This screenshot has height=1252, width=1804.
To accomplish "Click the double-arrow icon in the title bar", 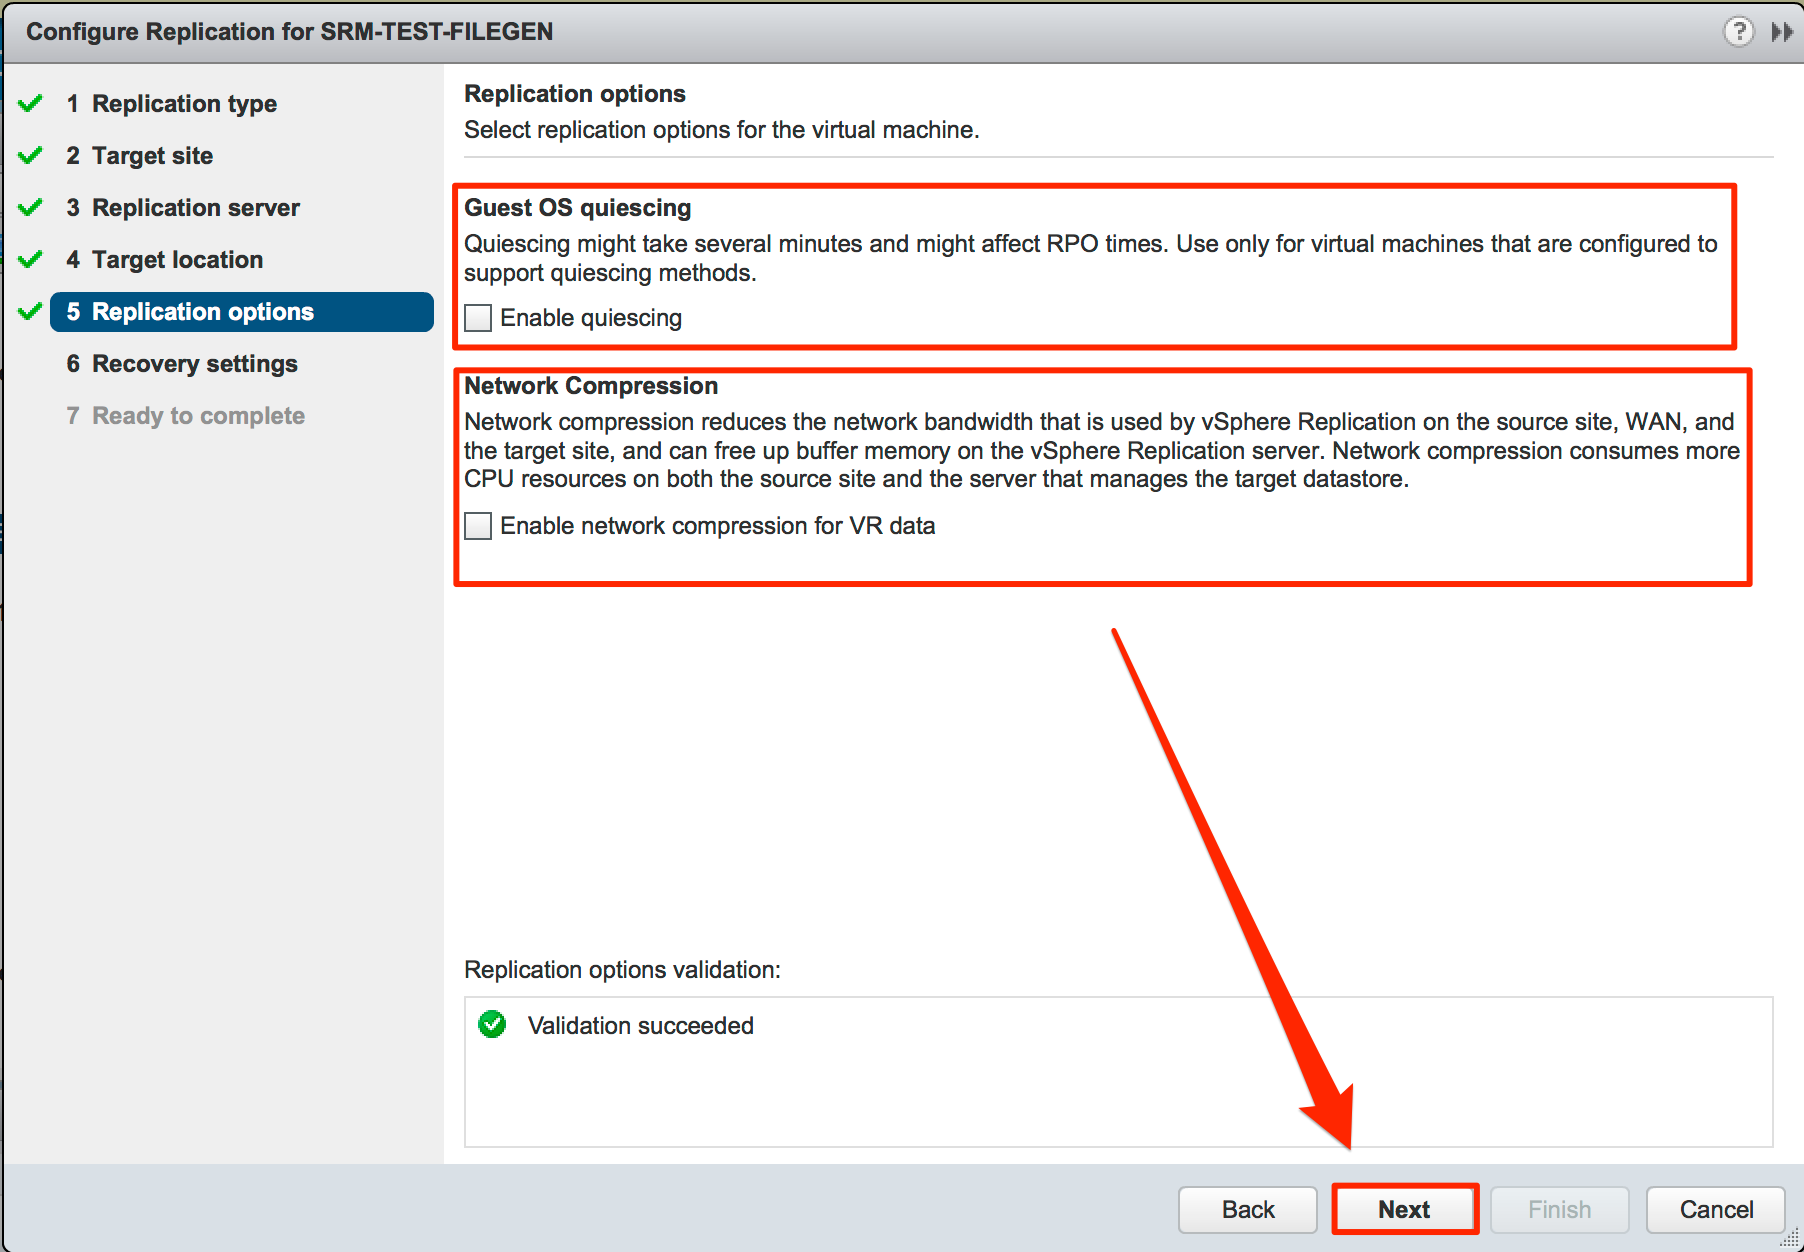I will coord(1781,31).
